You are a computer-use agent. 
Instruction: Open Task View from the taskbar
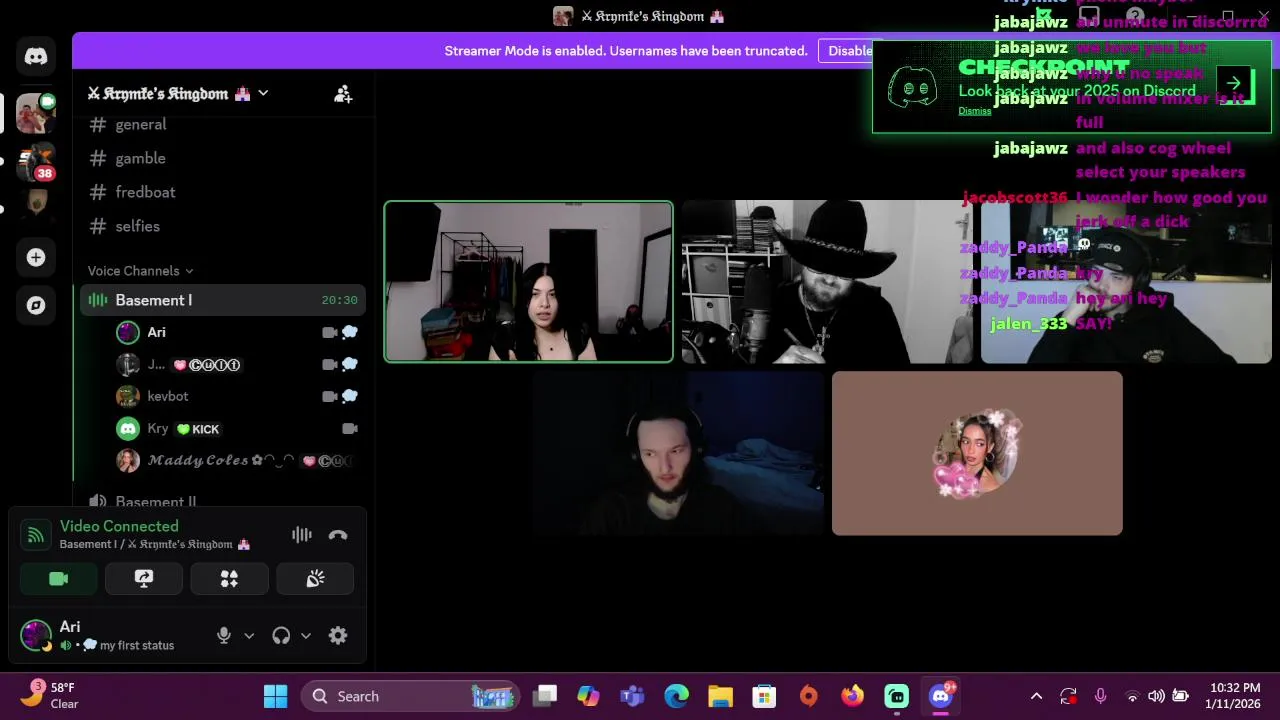coord(545,696)
